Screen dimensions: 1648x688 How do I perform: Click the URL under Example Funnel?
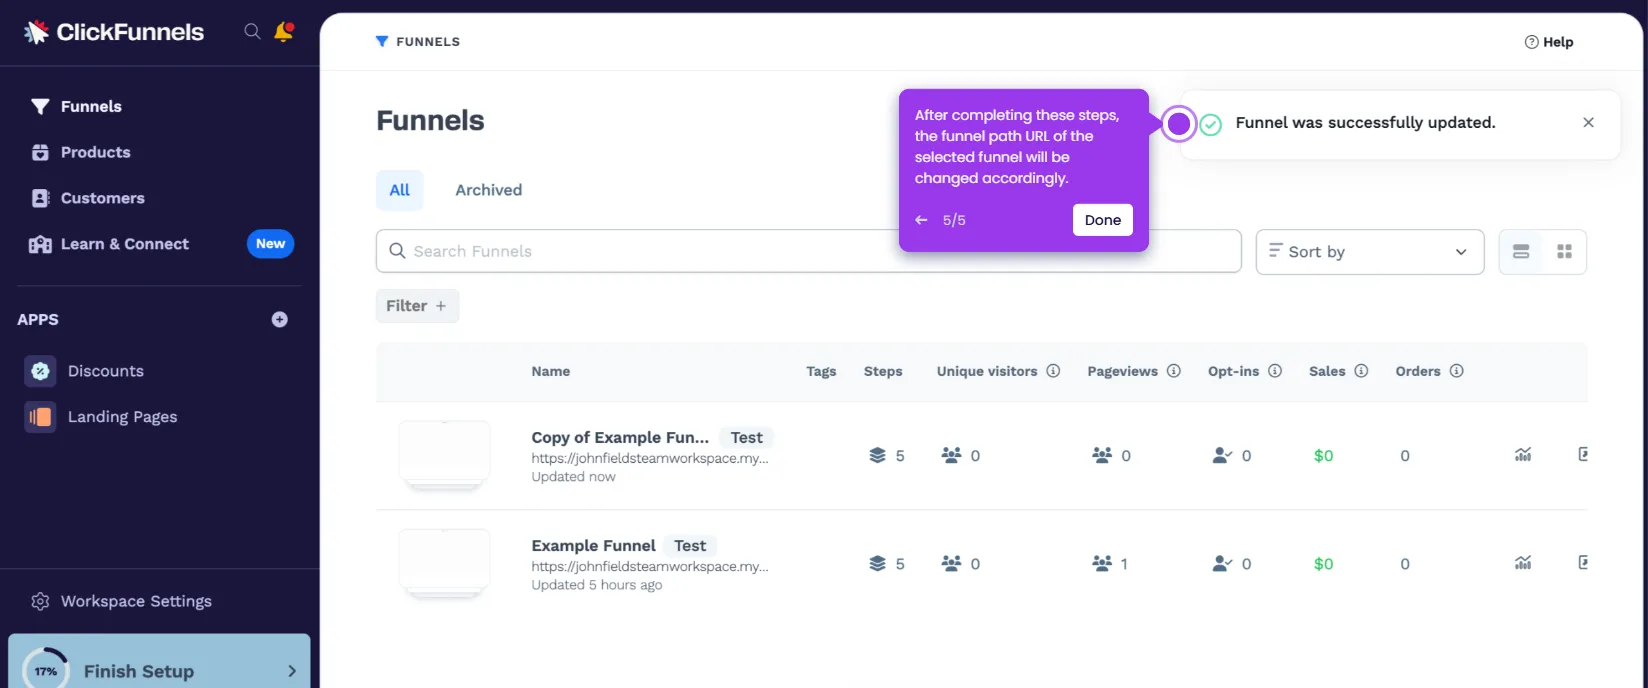tap(650, 566)
